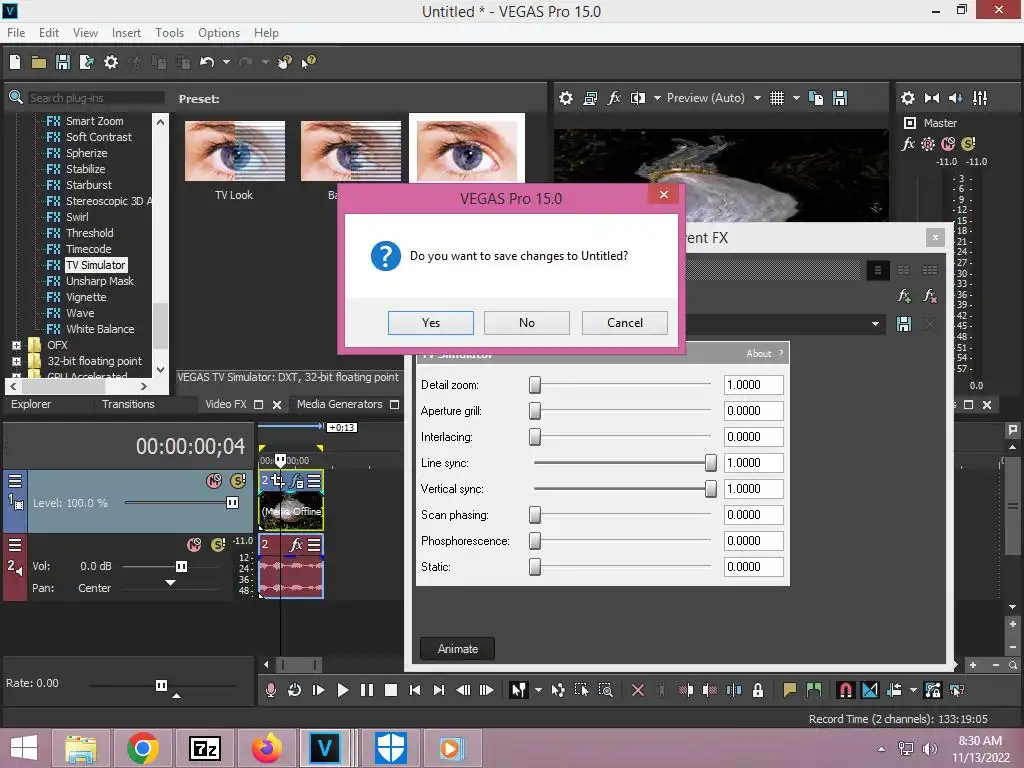Open audio track 2 more menu
1024x768 pixels.
(x=14, y=545)
